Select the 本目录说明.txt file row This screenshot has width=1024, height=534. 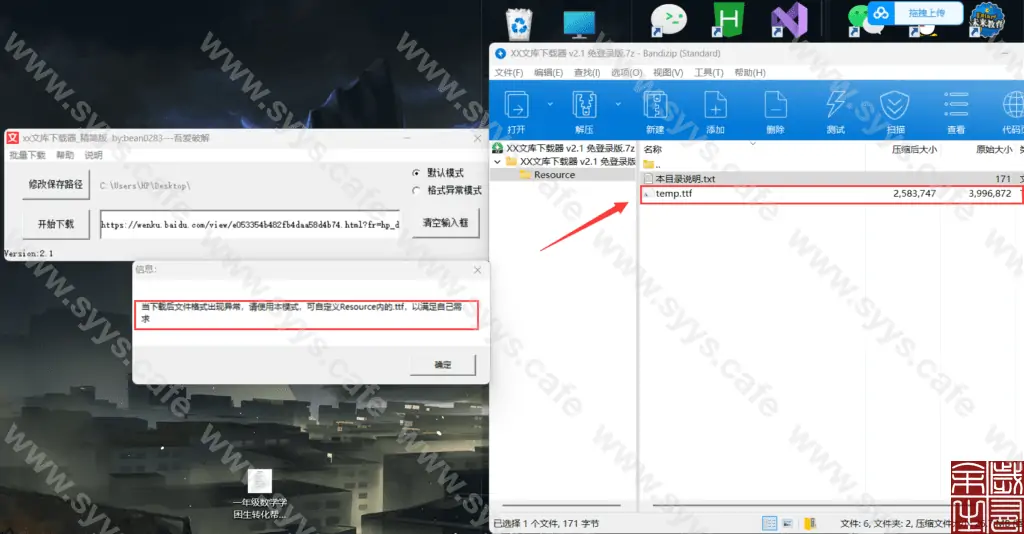tap(832, 179)
